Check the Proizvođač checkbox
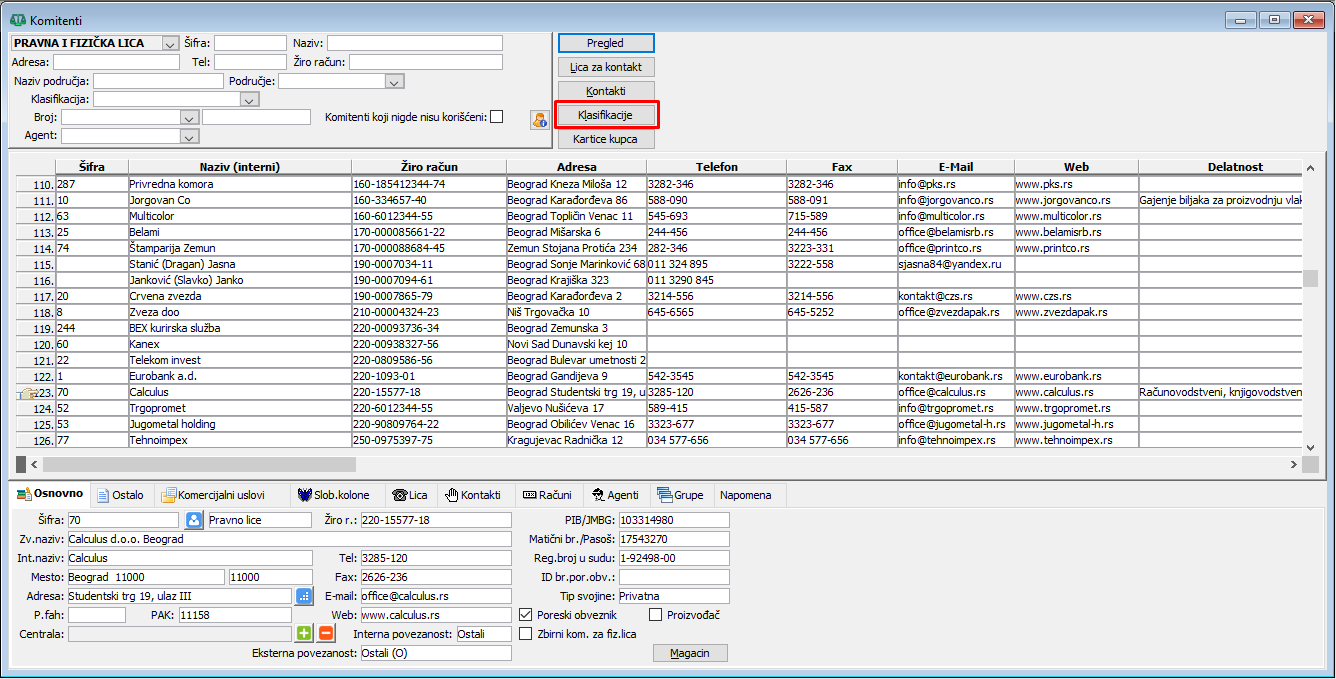Screen dimensions: 1336x679 click(x=656, y=615)
